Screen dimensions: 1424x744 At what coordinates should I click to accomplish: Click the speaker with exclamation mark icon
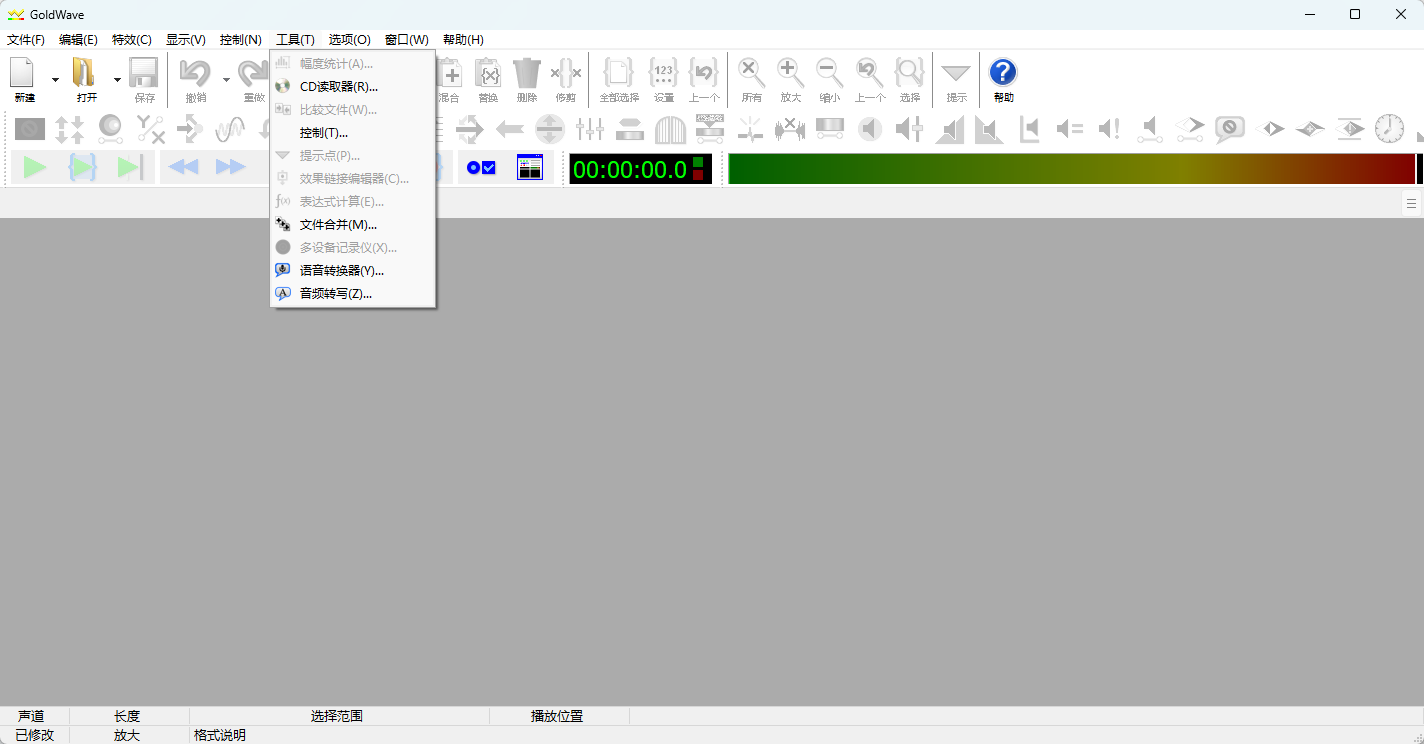tap(1109, 128)
